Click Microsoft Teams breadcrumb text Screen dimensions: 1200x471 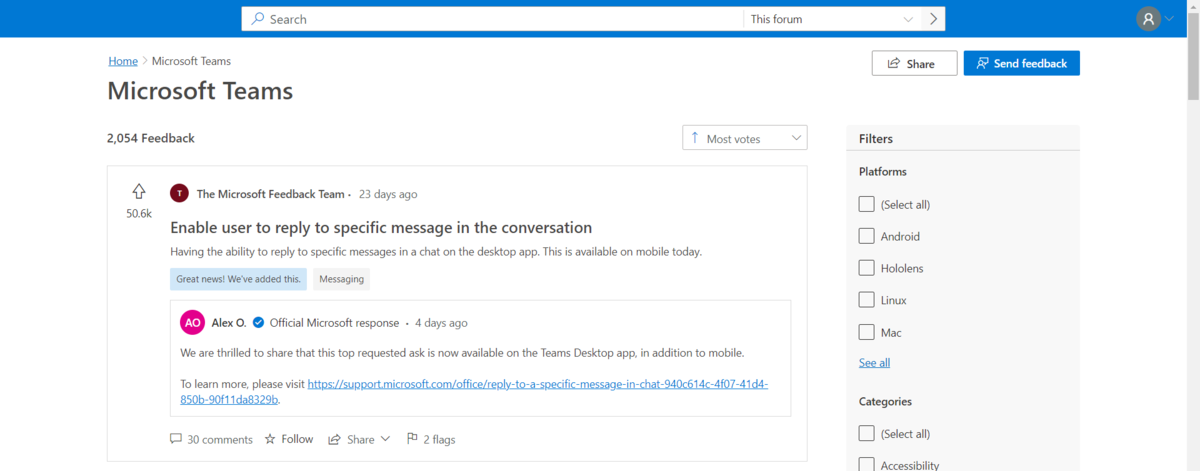191,61
